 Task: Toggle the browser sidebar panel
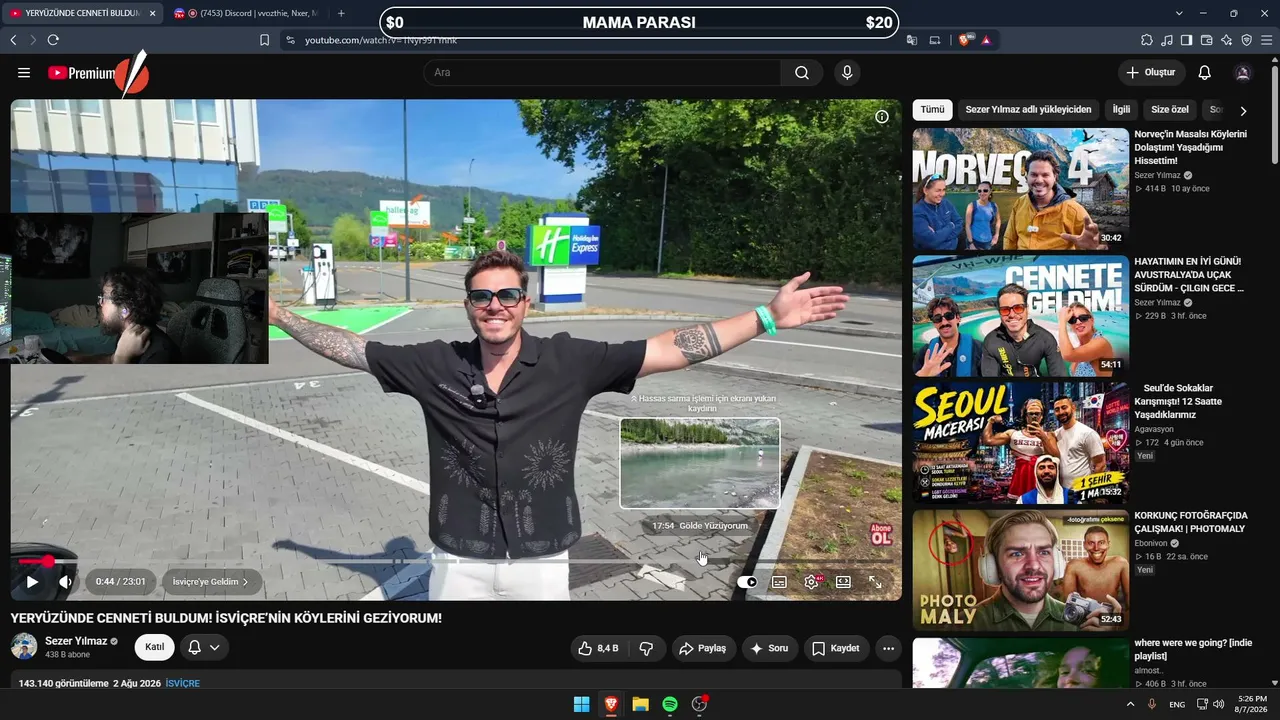click(x=1186, y=40)
